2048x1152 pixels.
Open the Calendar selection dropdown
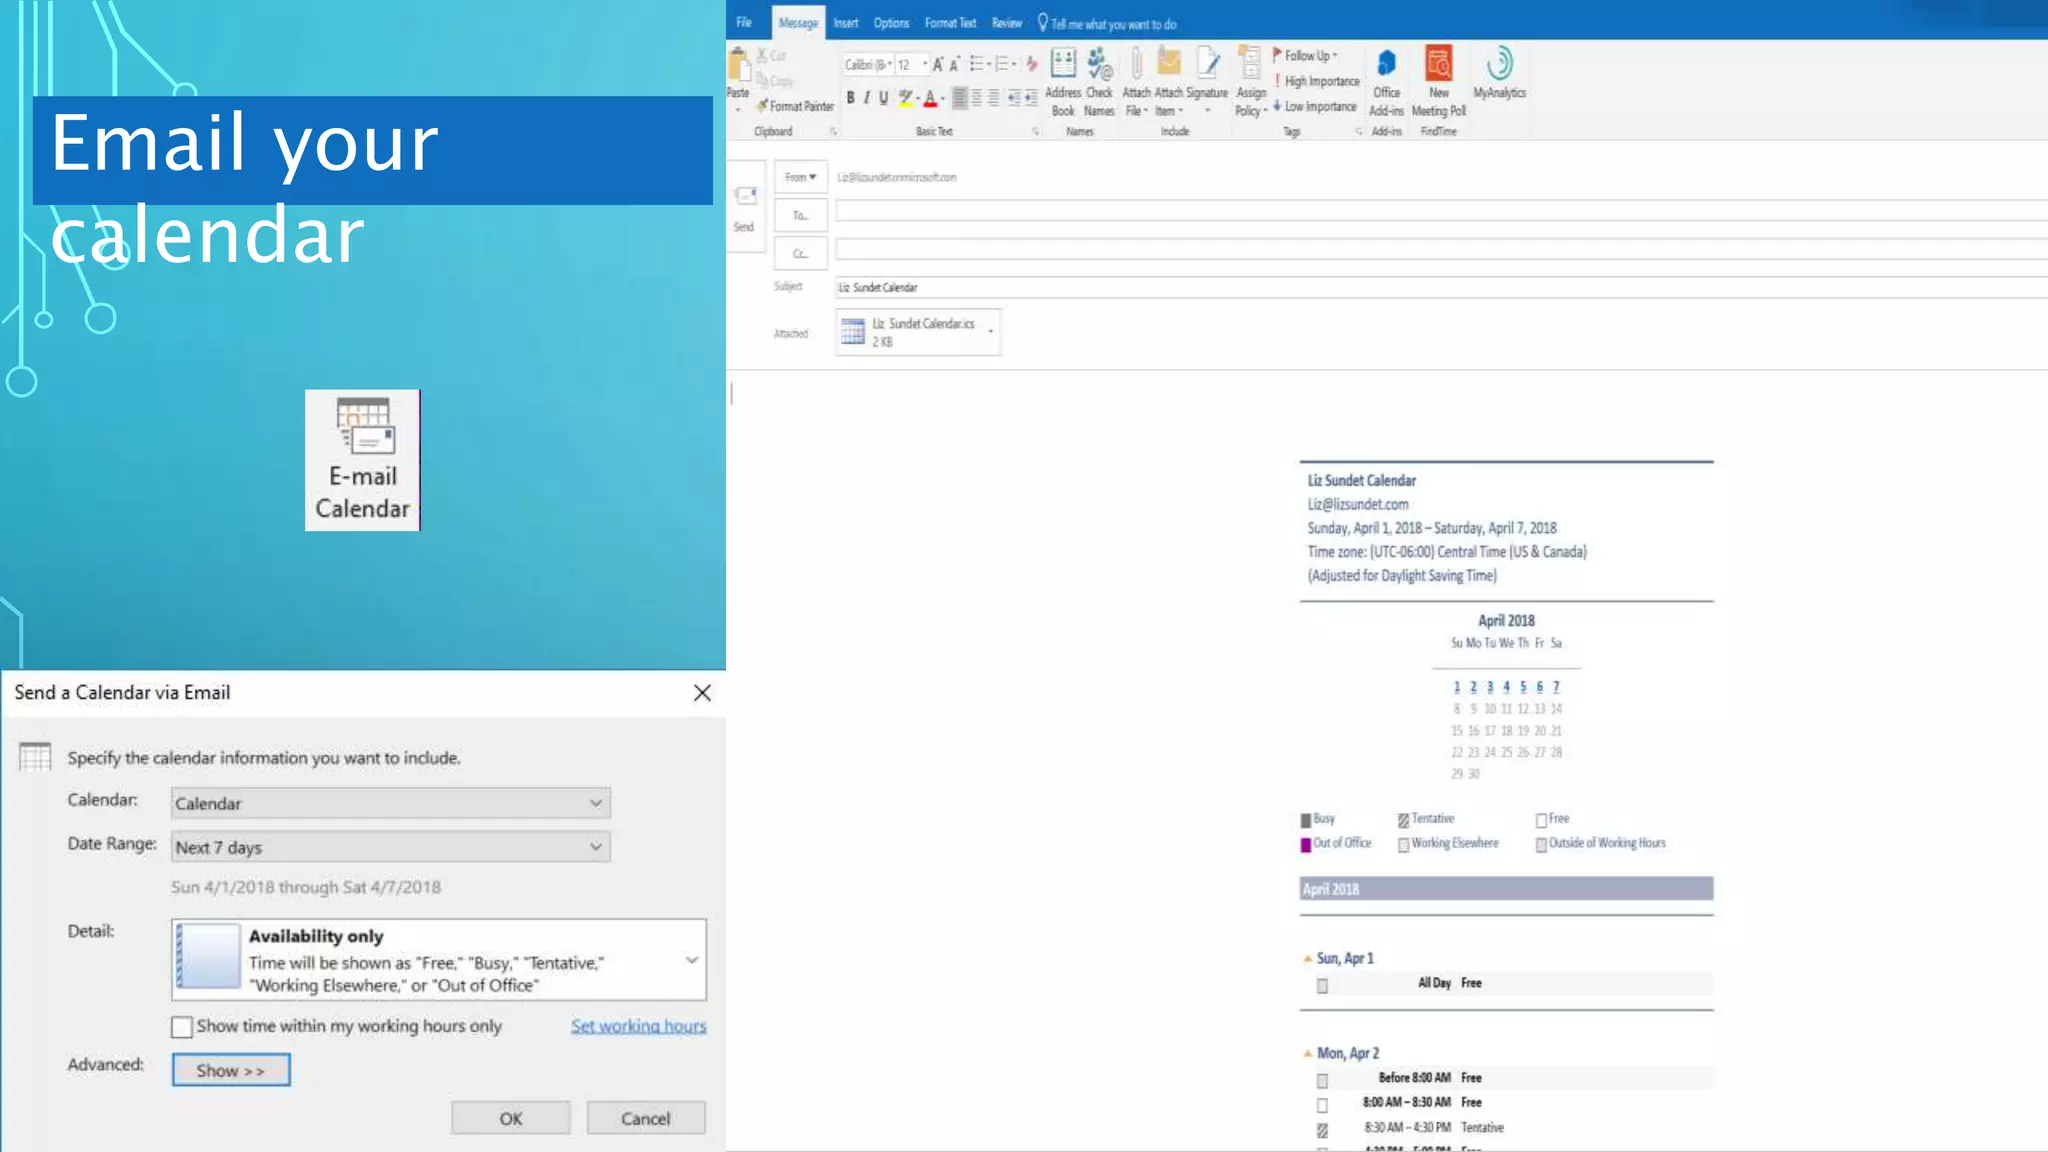click(x=390, y=803)
